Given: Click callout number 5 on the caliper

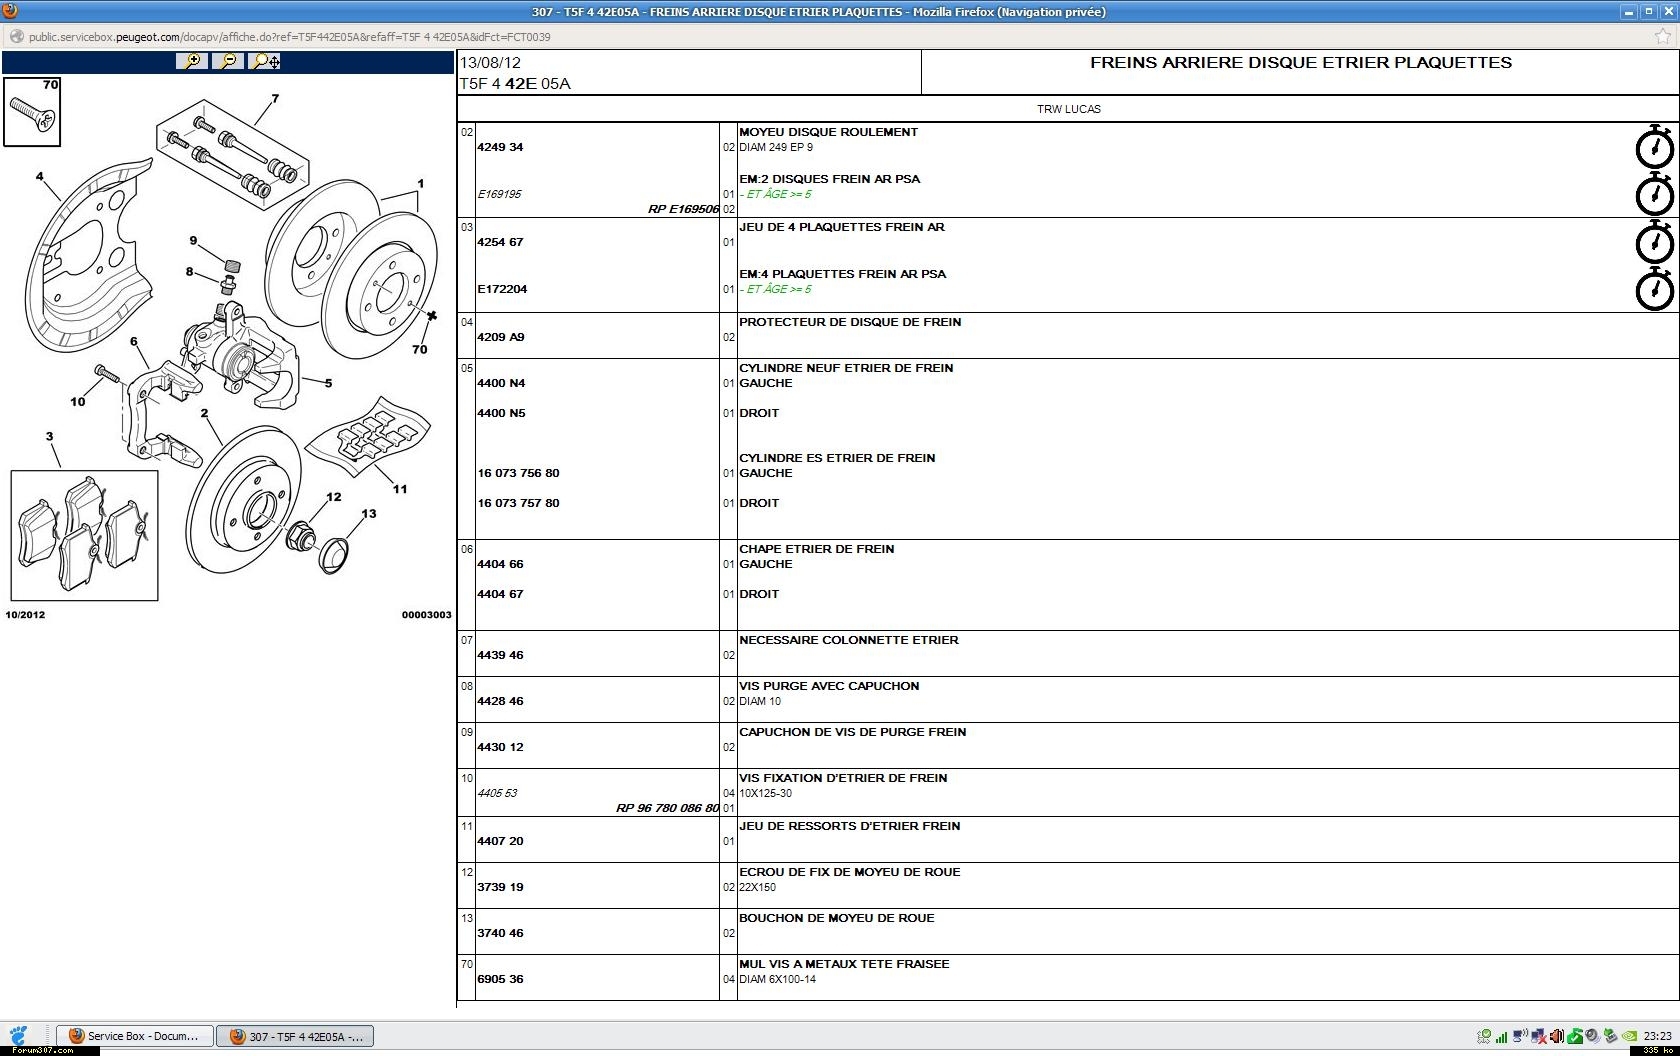Looking at the screenshot, I should pos(328,382).
